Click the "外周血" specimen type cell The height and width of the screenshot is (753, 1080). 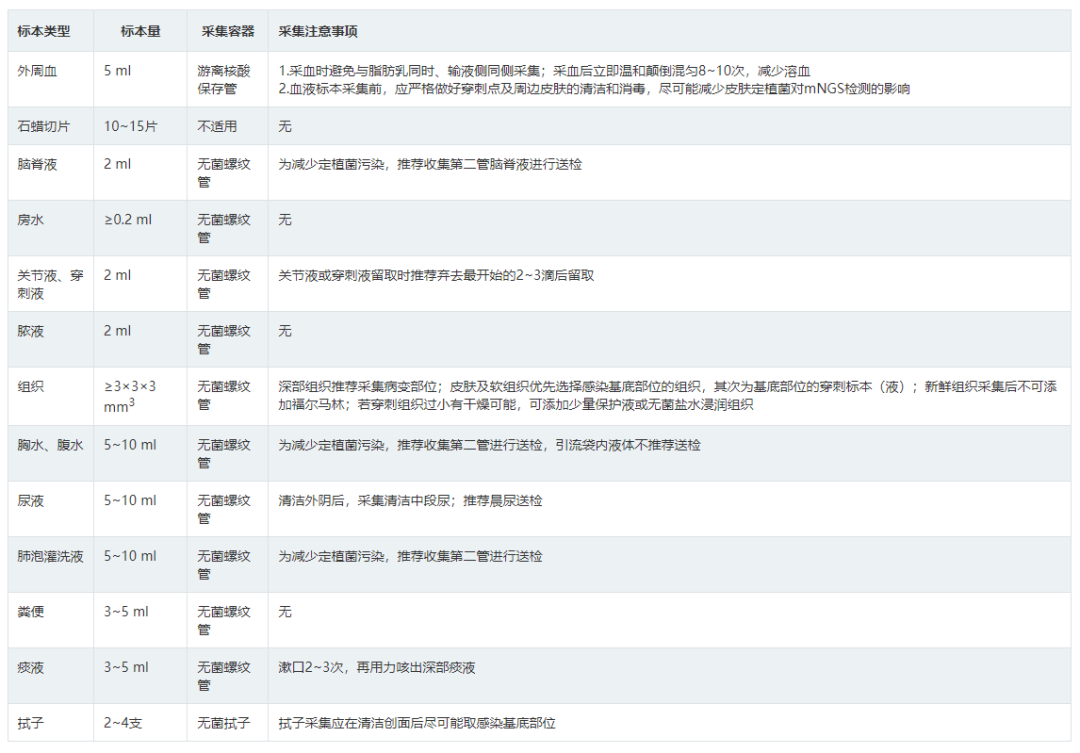[38, 71]
